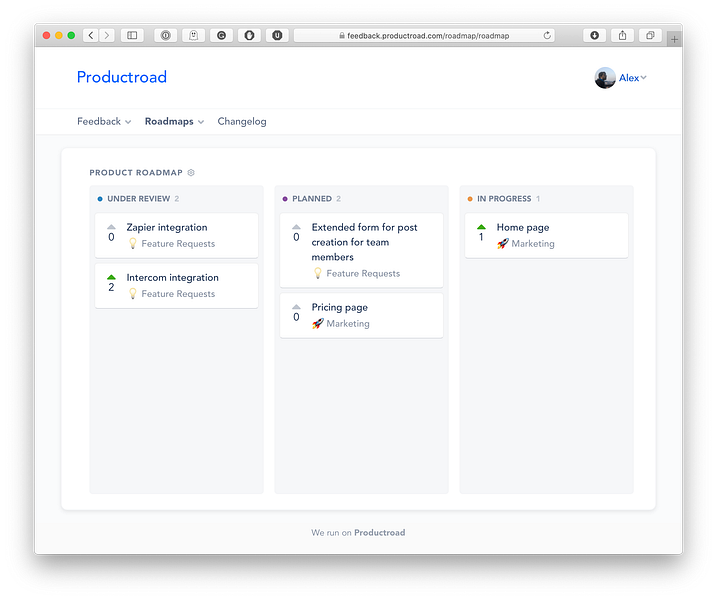Click the dark circle extension icon
This screenshot has height=600, width=717.
249,35
